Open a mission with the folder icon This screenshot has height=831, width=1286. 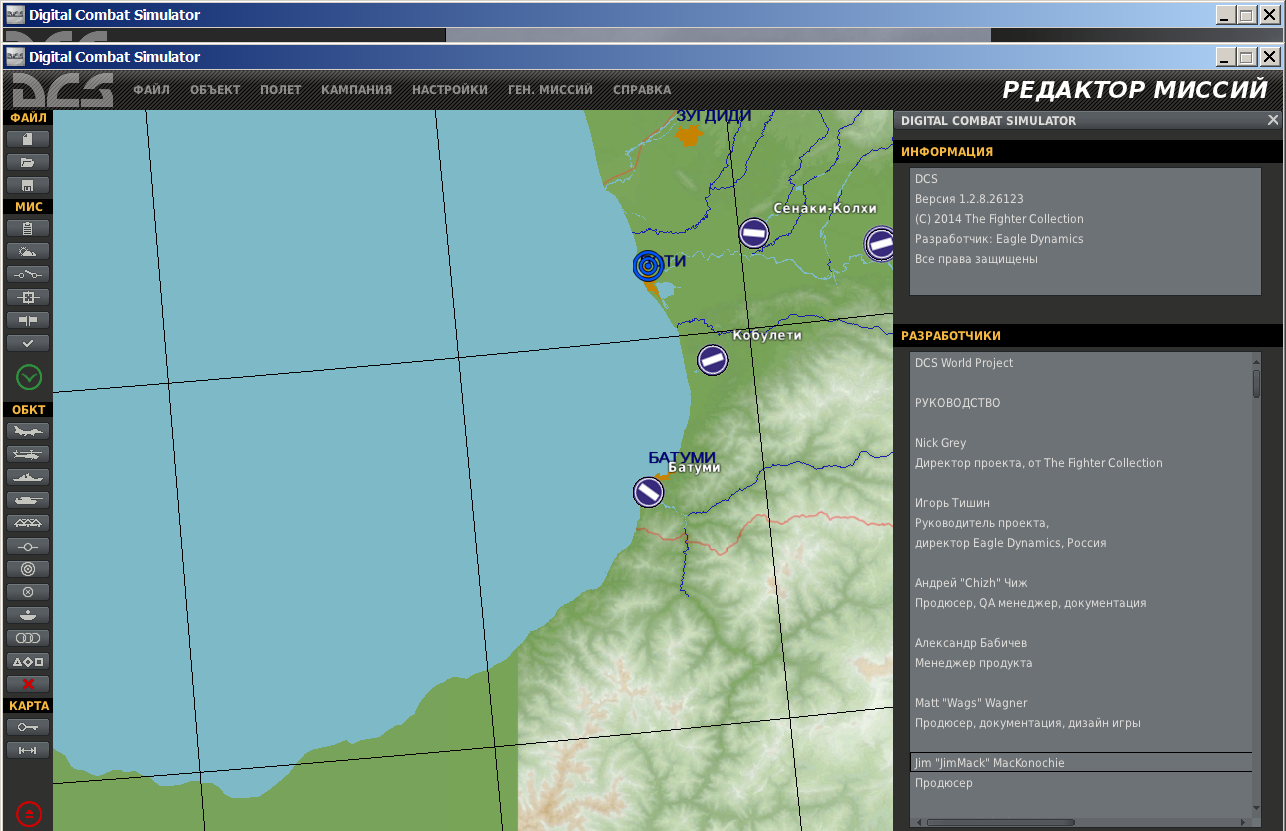tap(28, 161)
